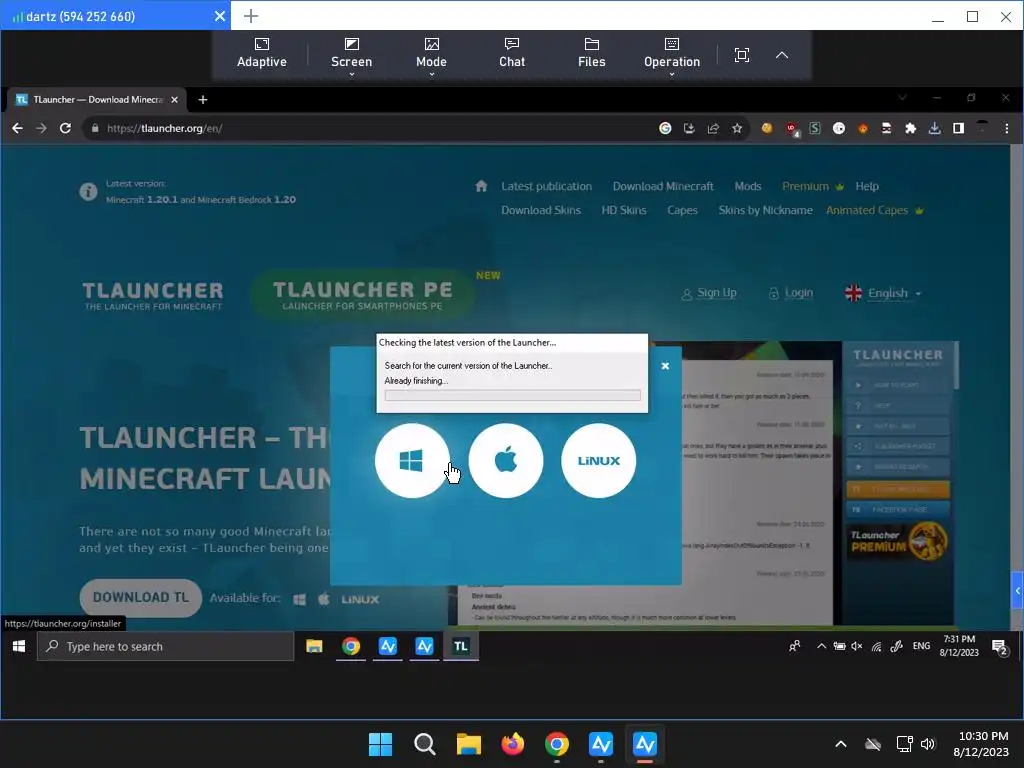Image resolution: width=1024 pixels, height=768 pixels.
Task: Open the TL app on the remote taskbar
Action: pyautogui.click(x=460, y=646)
